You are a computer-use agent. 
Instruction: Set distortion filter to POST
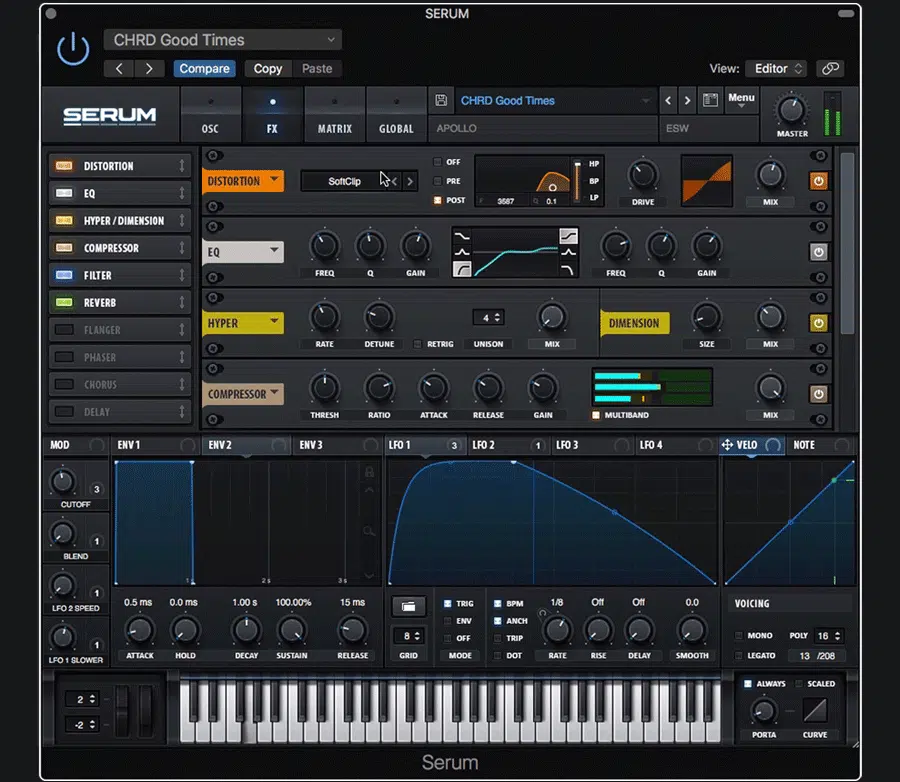coord(437,200)
